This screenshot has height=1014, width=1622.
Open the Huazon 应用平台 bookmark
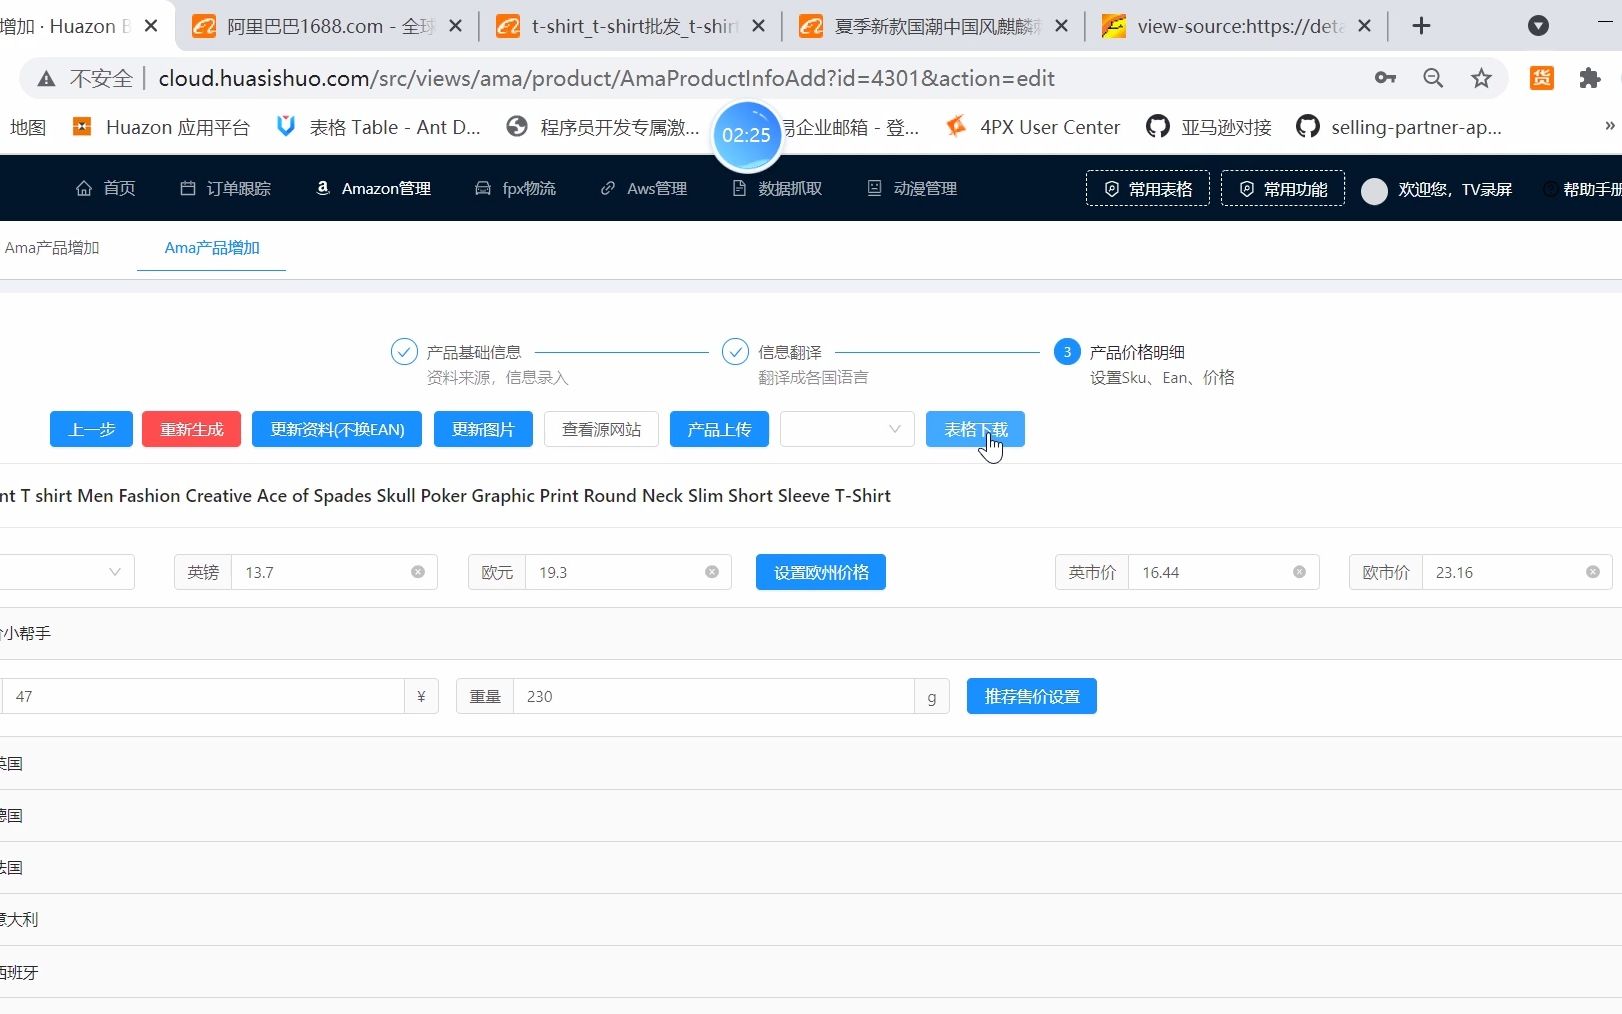(161, 127)
